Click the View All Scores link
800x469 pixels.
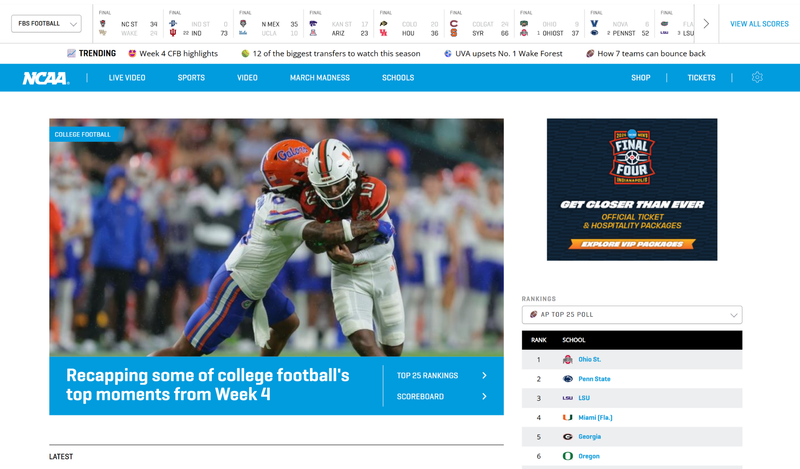759,24
